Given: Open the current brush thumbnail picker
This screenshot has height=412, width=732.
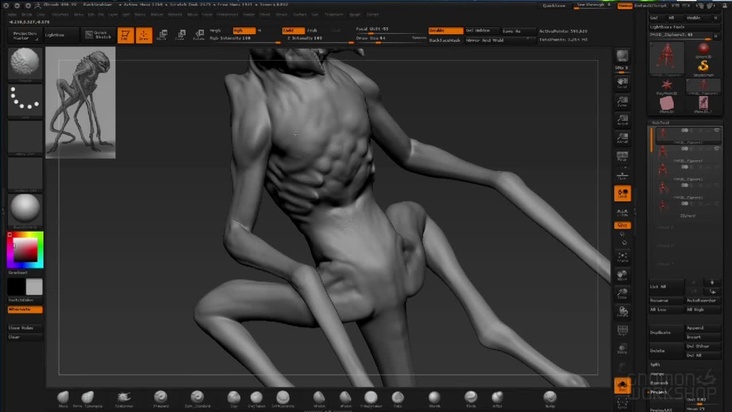Looking at the screenshot, I should (x=25, y=64).
